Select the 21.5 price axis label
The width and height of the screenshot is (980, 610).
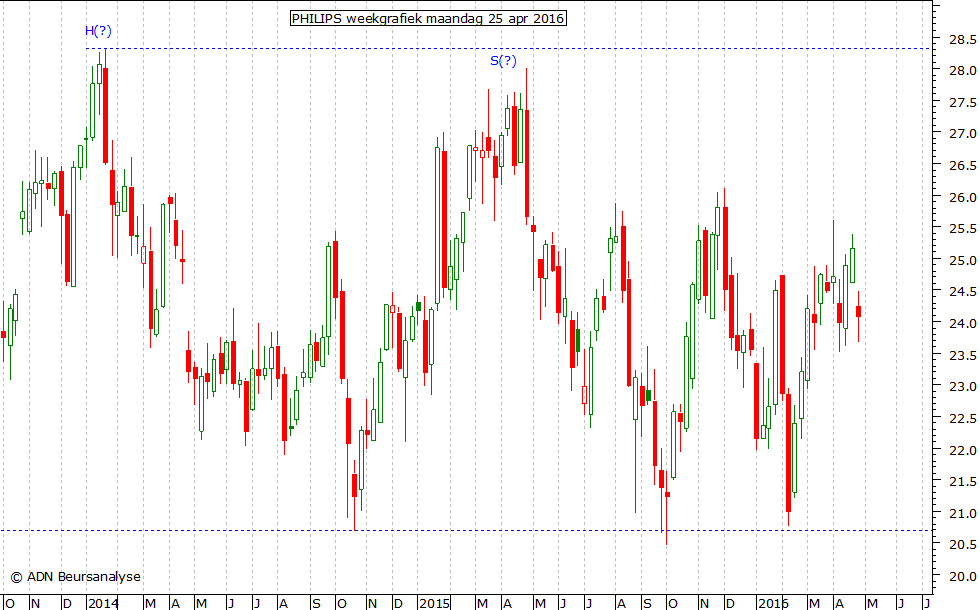point(962,482)
